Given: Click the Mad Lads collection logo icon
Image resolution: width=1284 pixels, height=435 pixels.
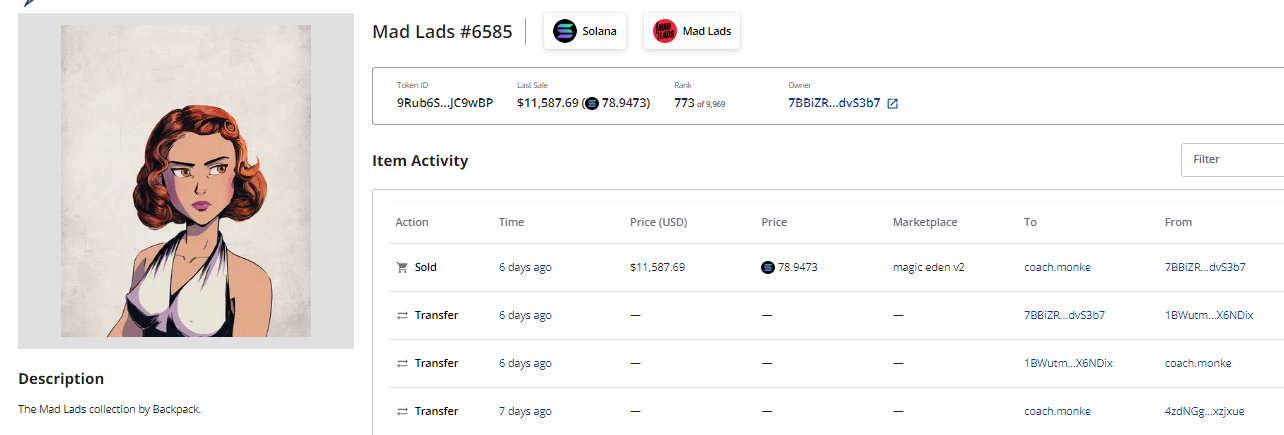Looking at the screenshot, I should 665,31.
